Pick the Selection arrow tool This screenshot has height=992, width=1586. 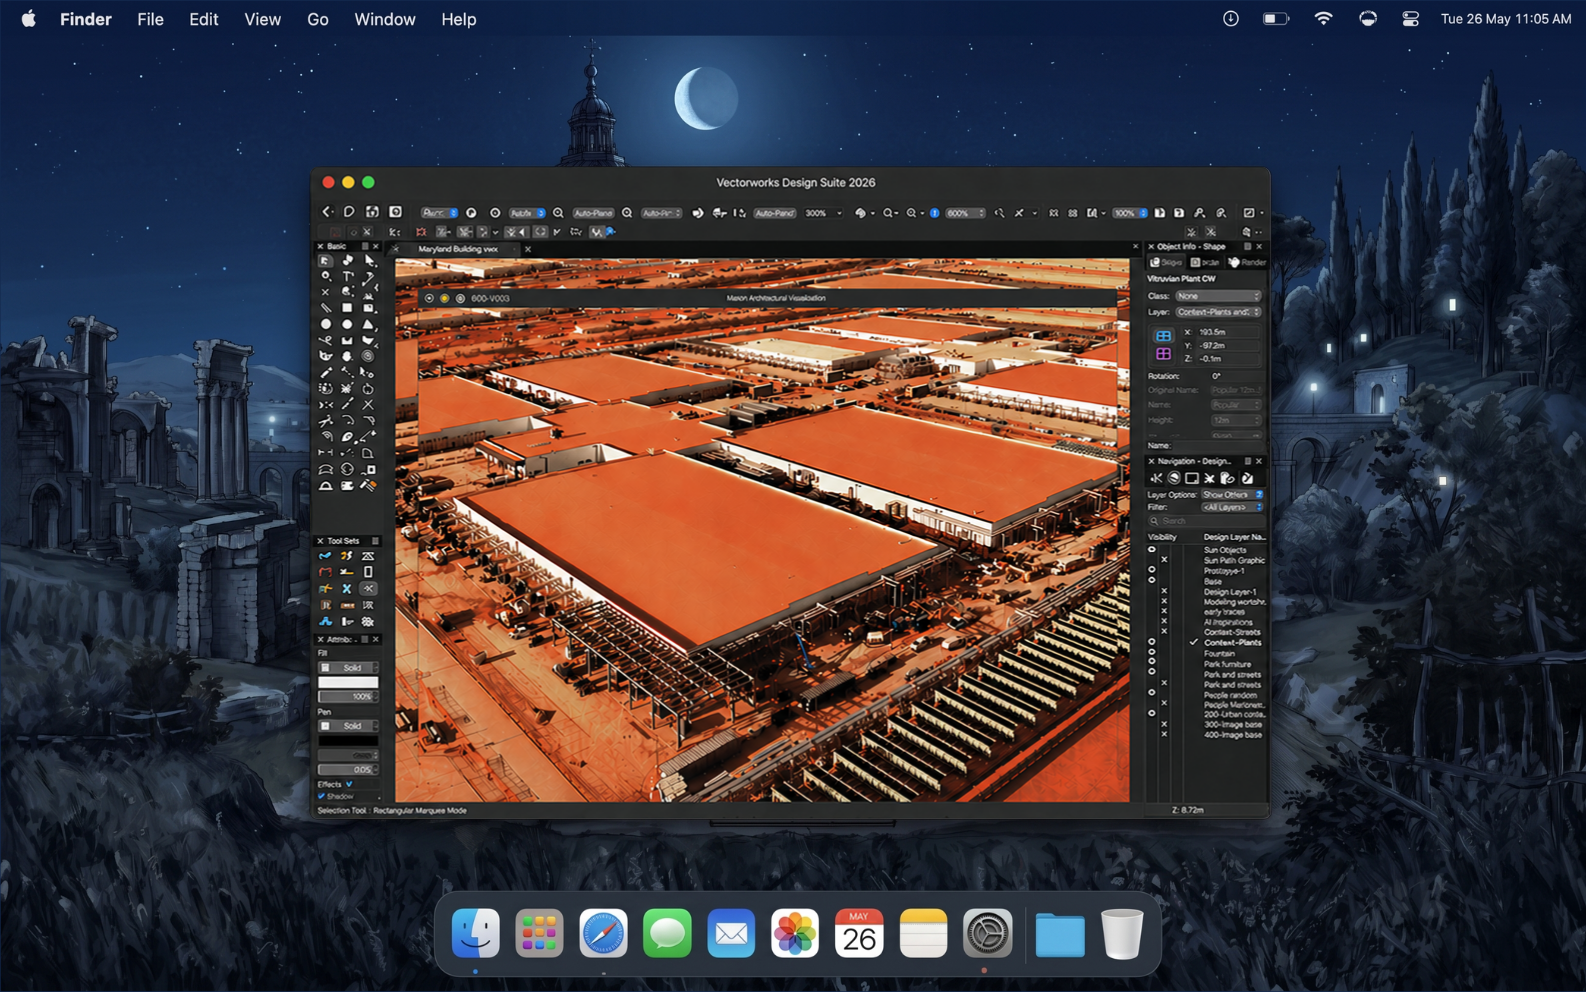(326, 260)
